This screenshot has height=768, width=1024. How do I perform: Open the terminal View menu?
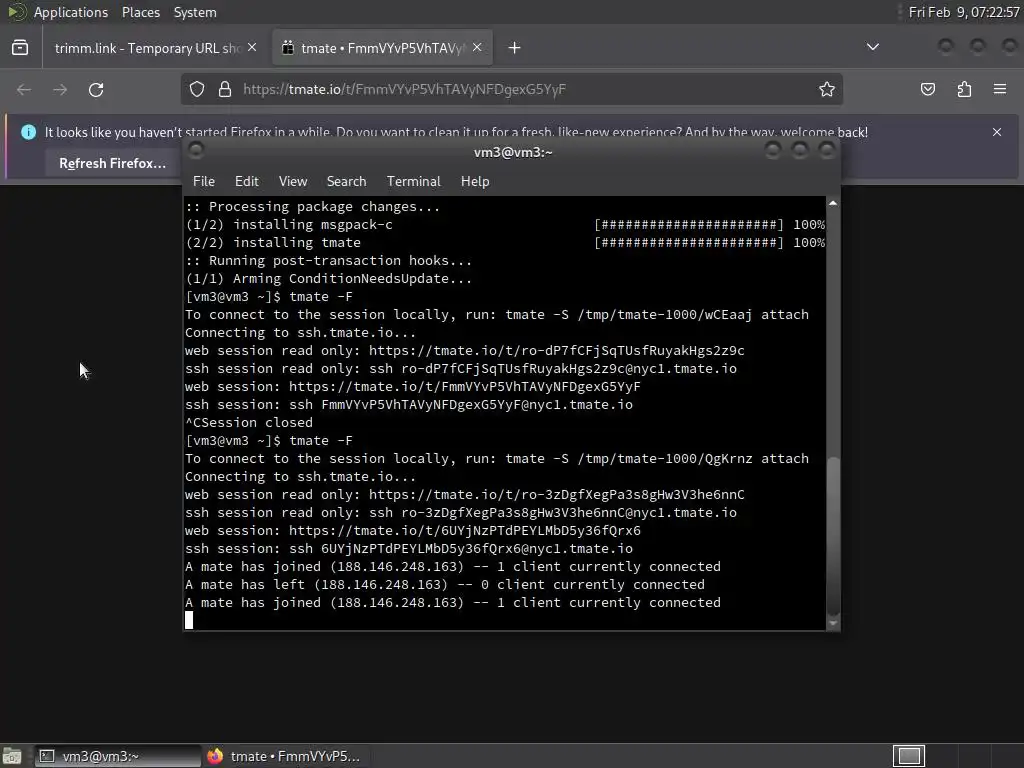[293, 182]
